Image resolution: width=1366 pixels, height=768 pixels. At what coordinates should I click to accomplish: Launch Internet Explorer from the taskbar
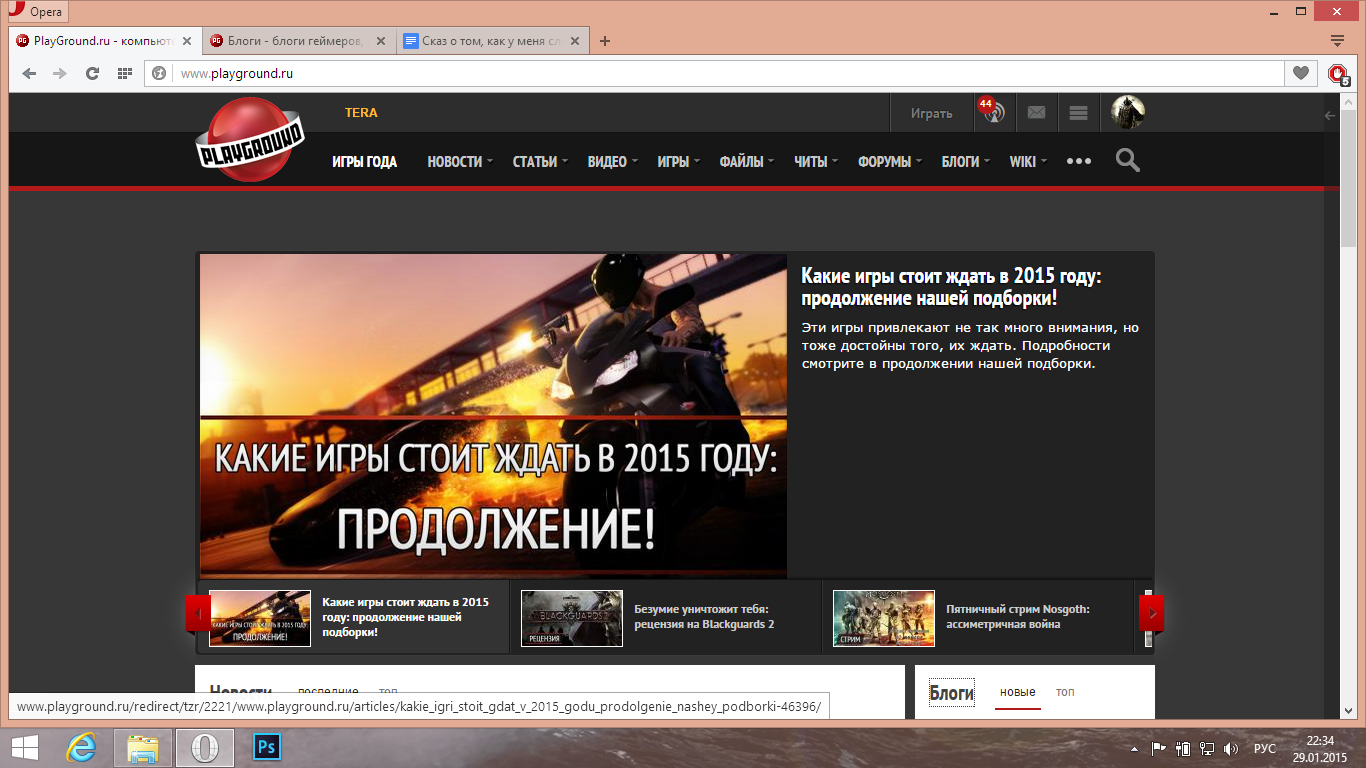[80, 747]
